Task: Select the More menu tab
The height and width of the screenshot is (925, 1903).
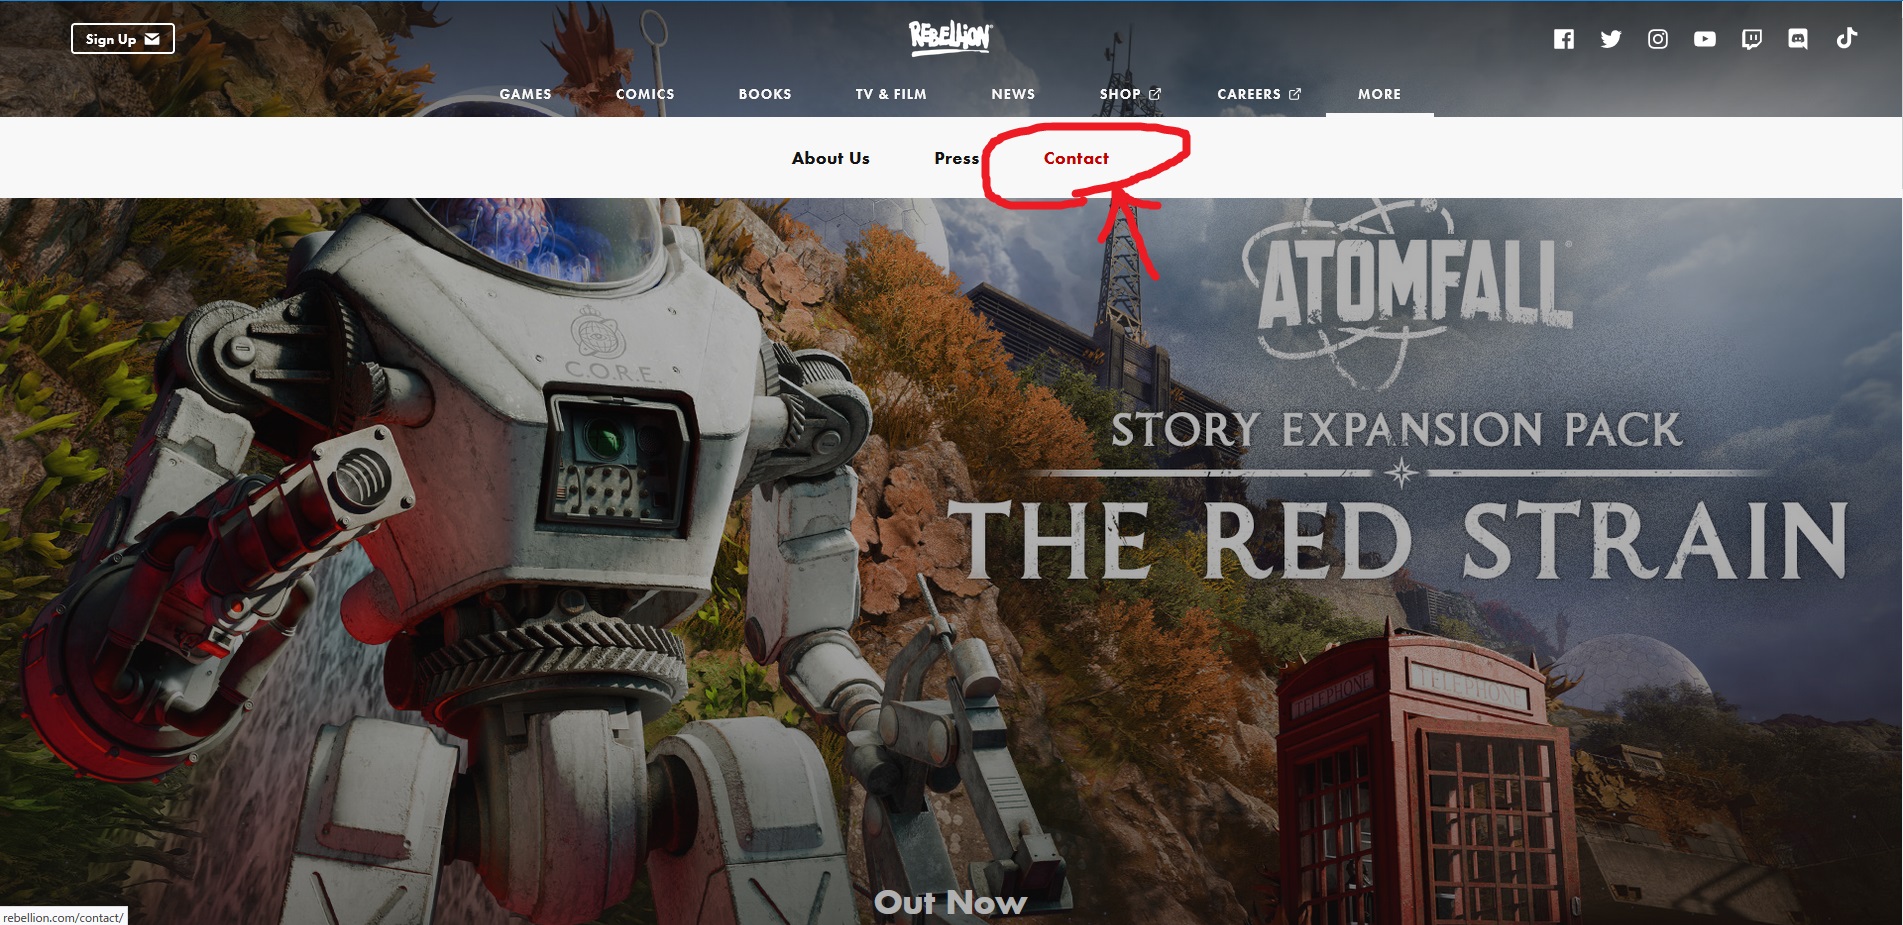Action: 1379,94
